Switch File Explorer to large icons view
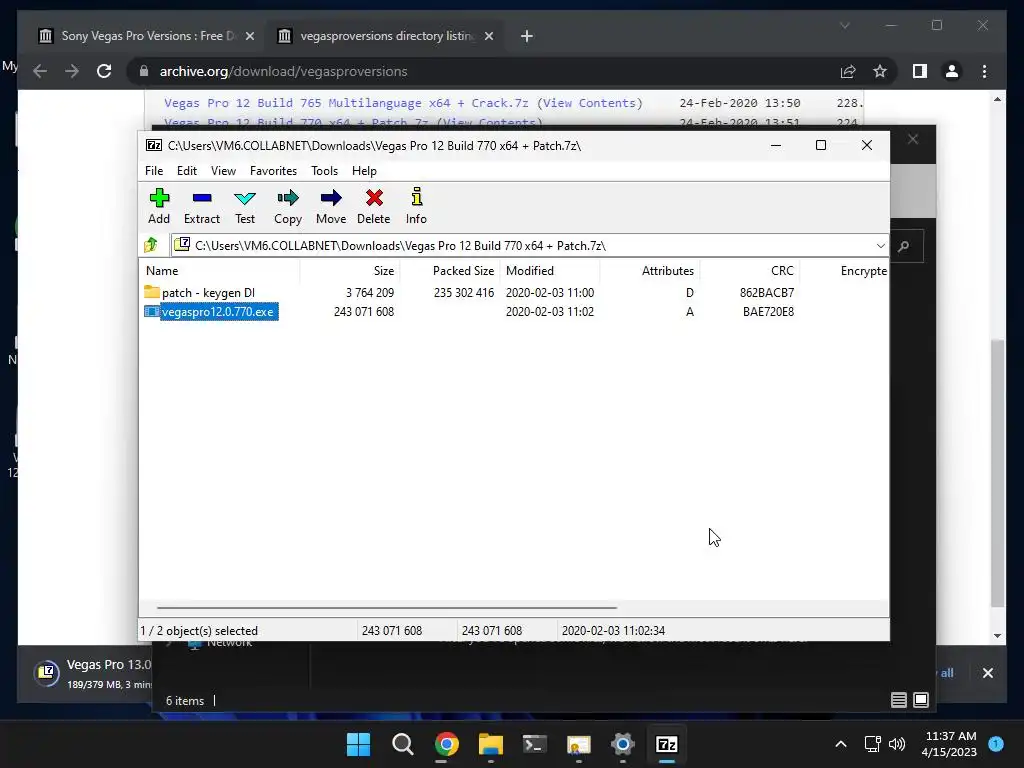The image size is (1024, 768). click(921, 700)
